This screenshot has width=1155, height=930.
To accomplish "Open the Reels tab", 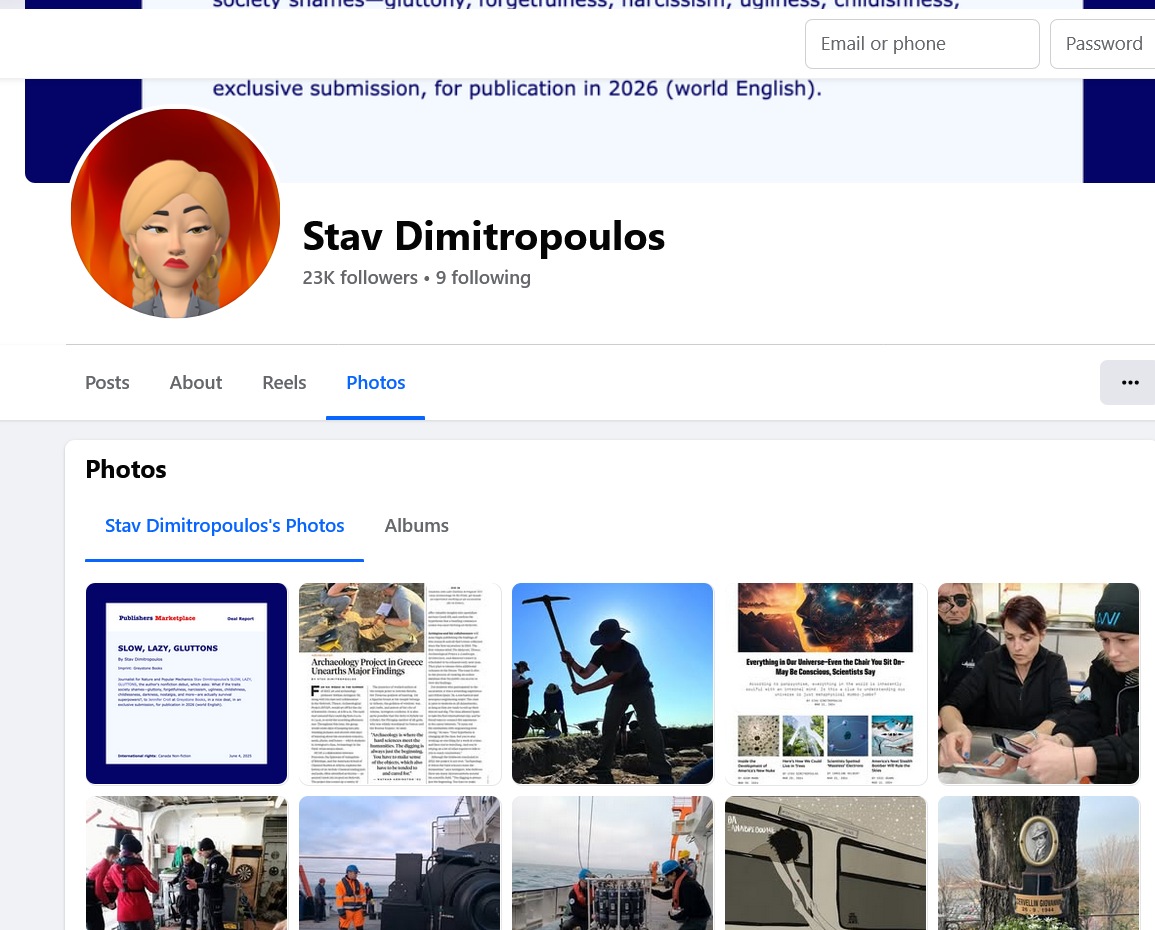I will point(284,382).
